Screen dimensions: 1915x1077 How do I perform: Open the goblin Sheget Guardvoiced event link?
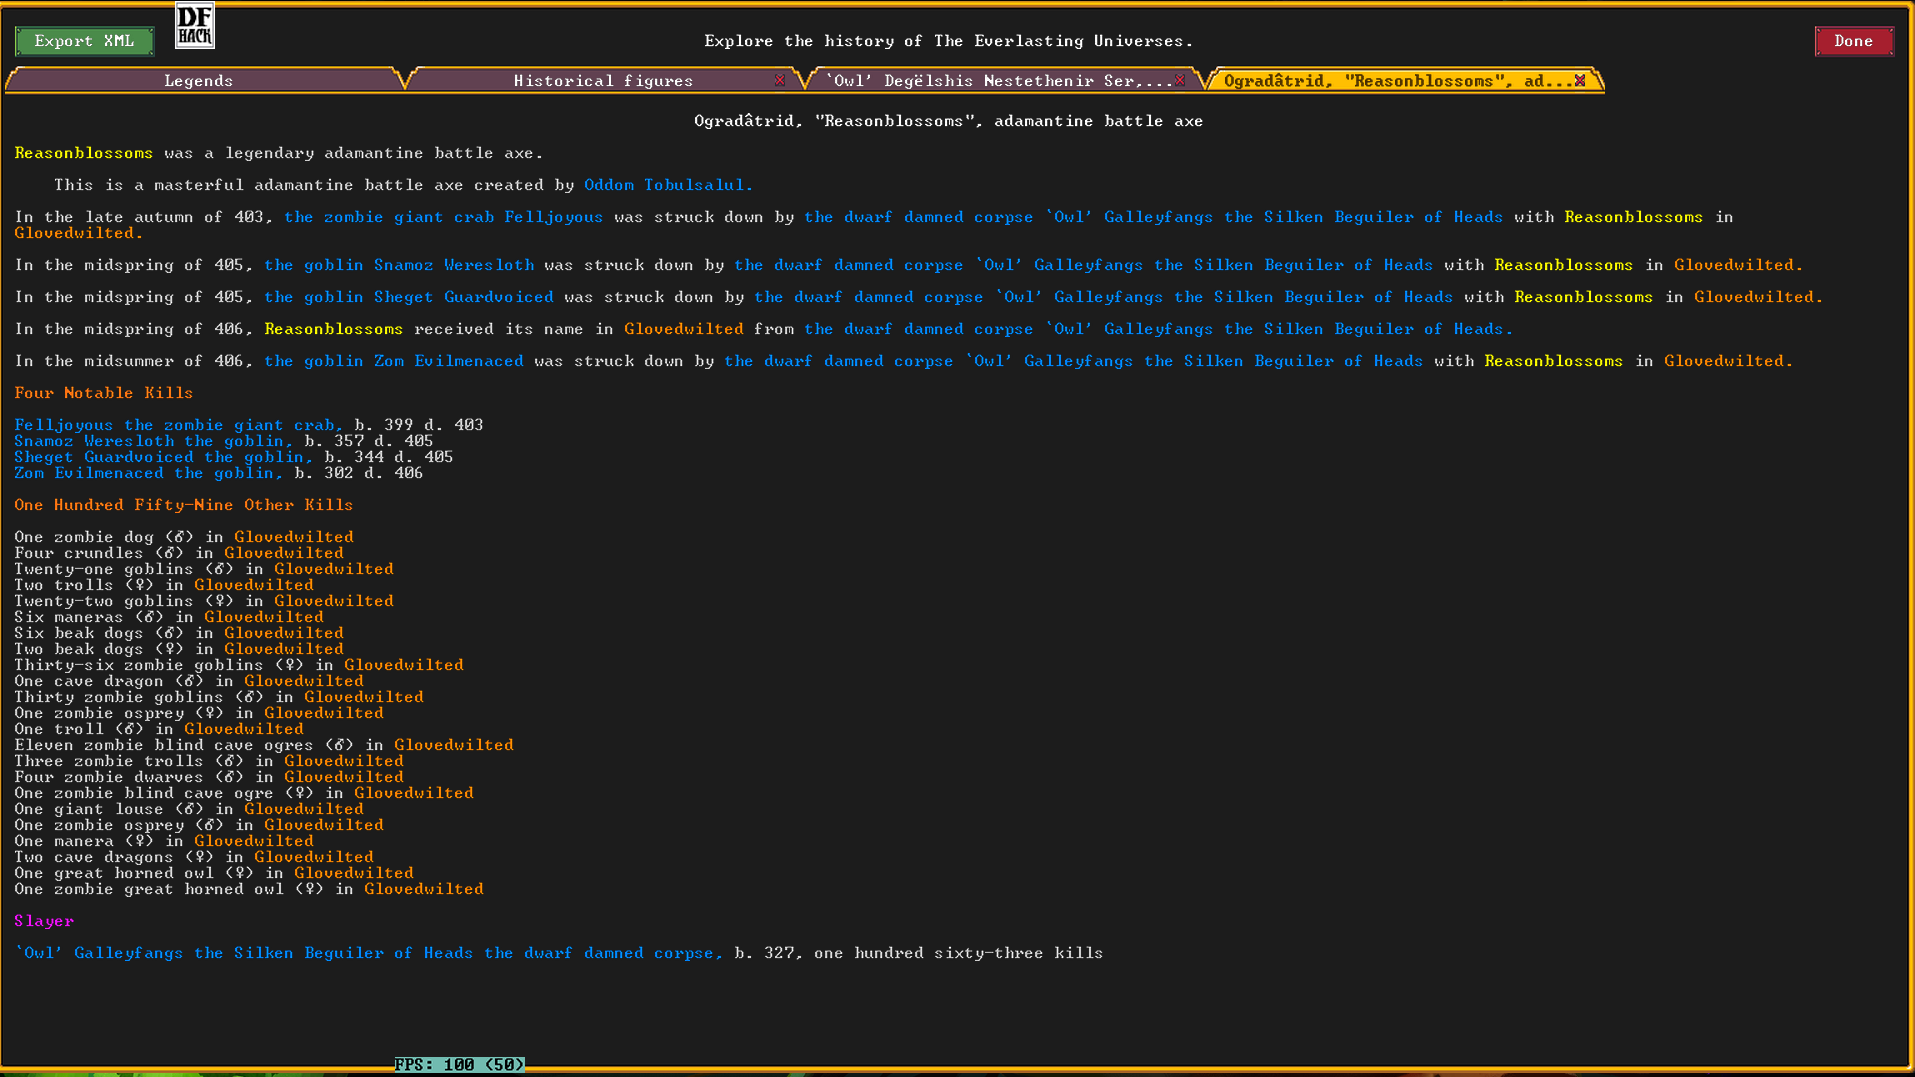click(409, 297)
